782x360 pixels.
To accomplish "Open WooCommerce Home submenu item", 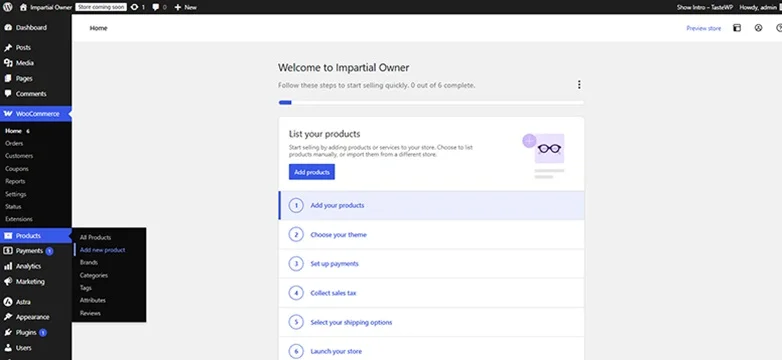I will [13, 131].
